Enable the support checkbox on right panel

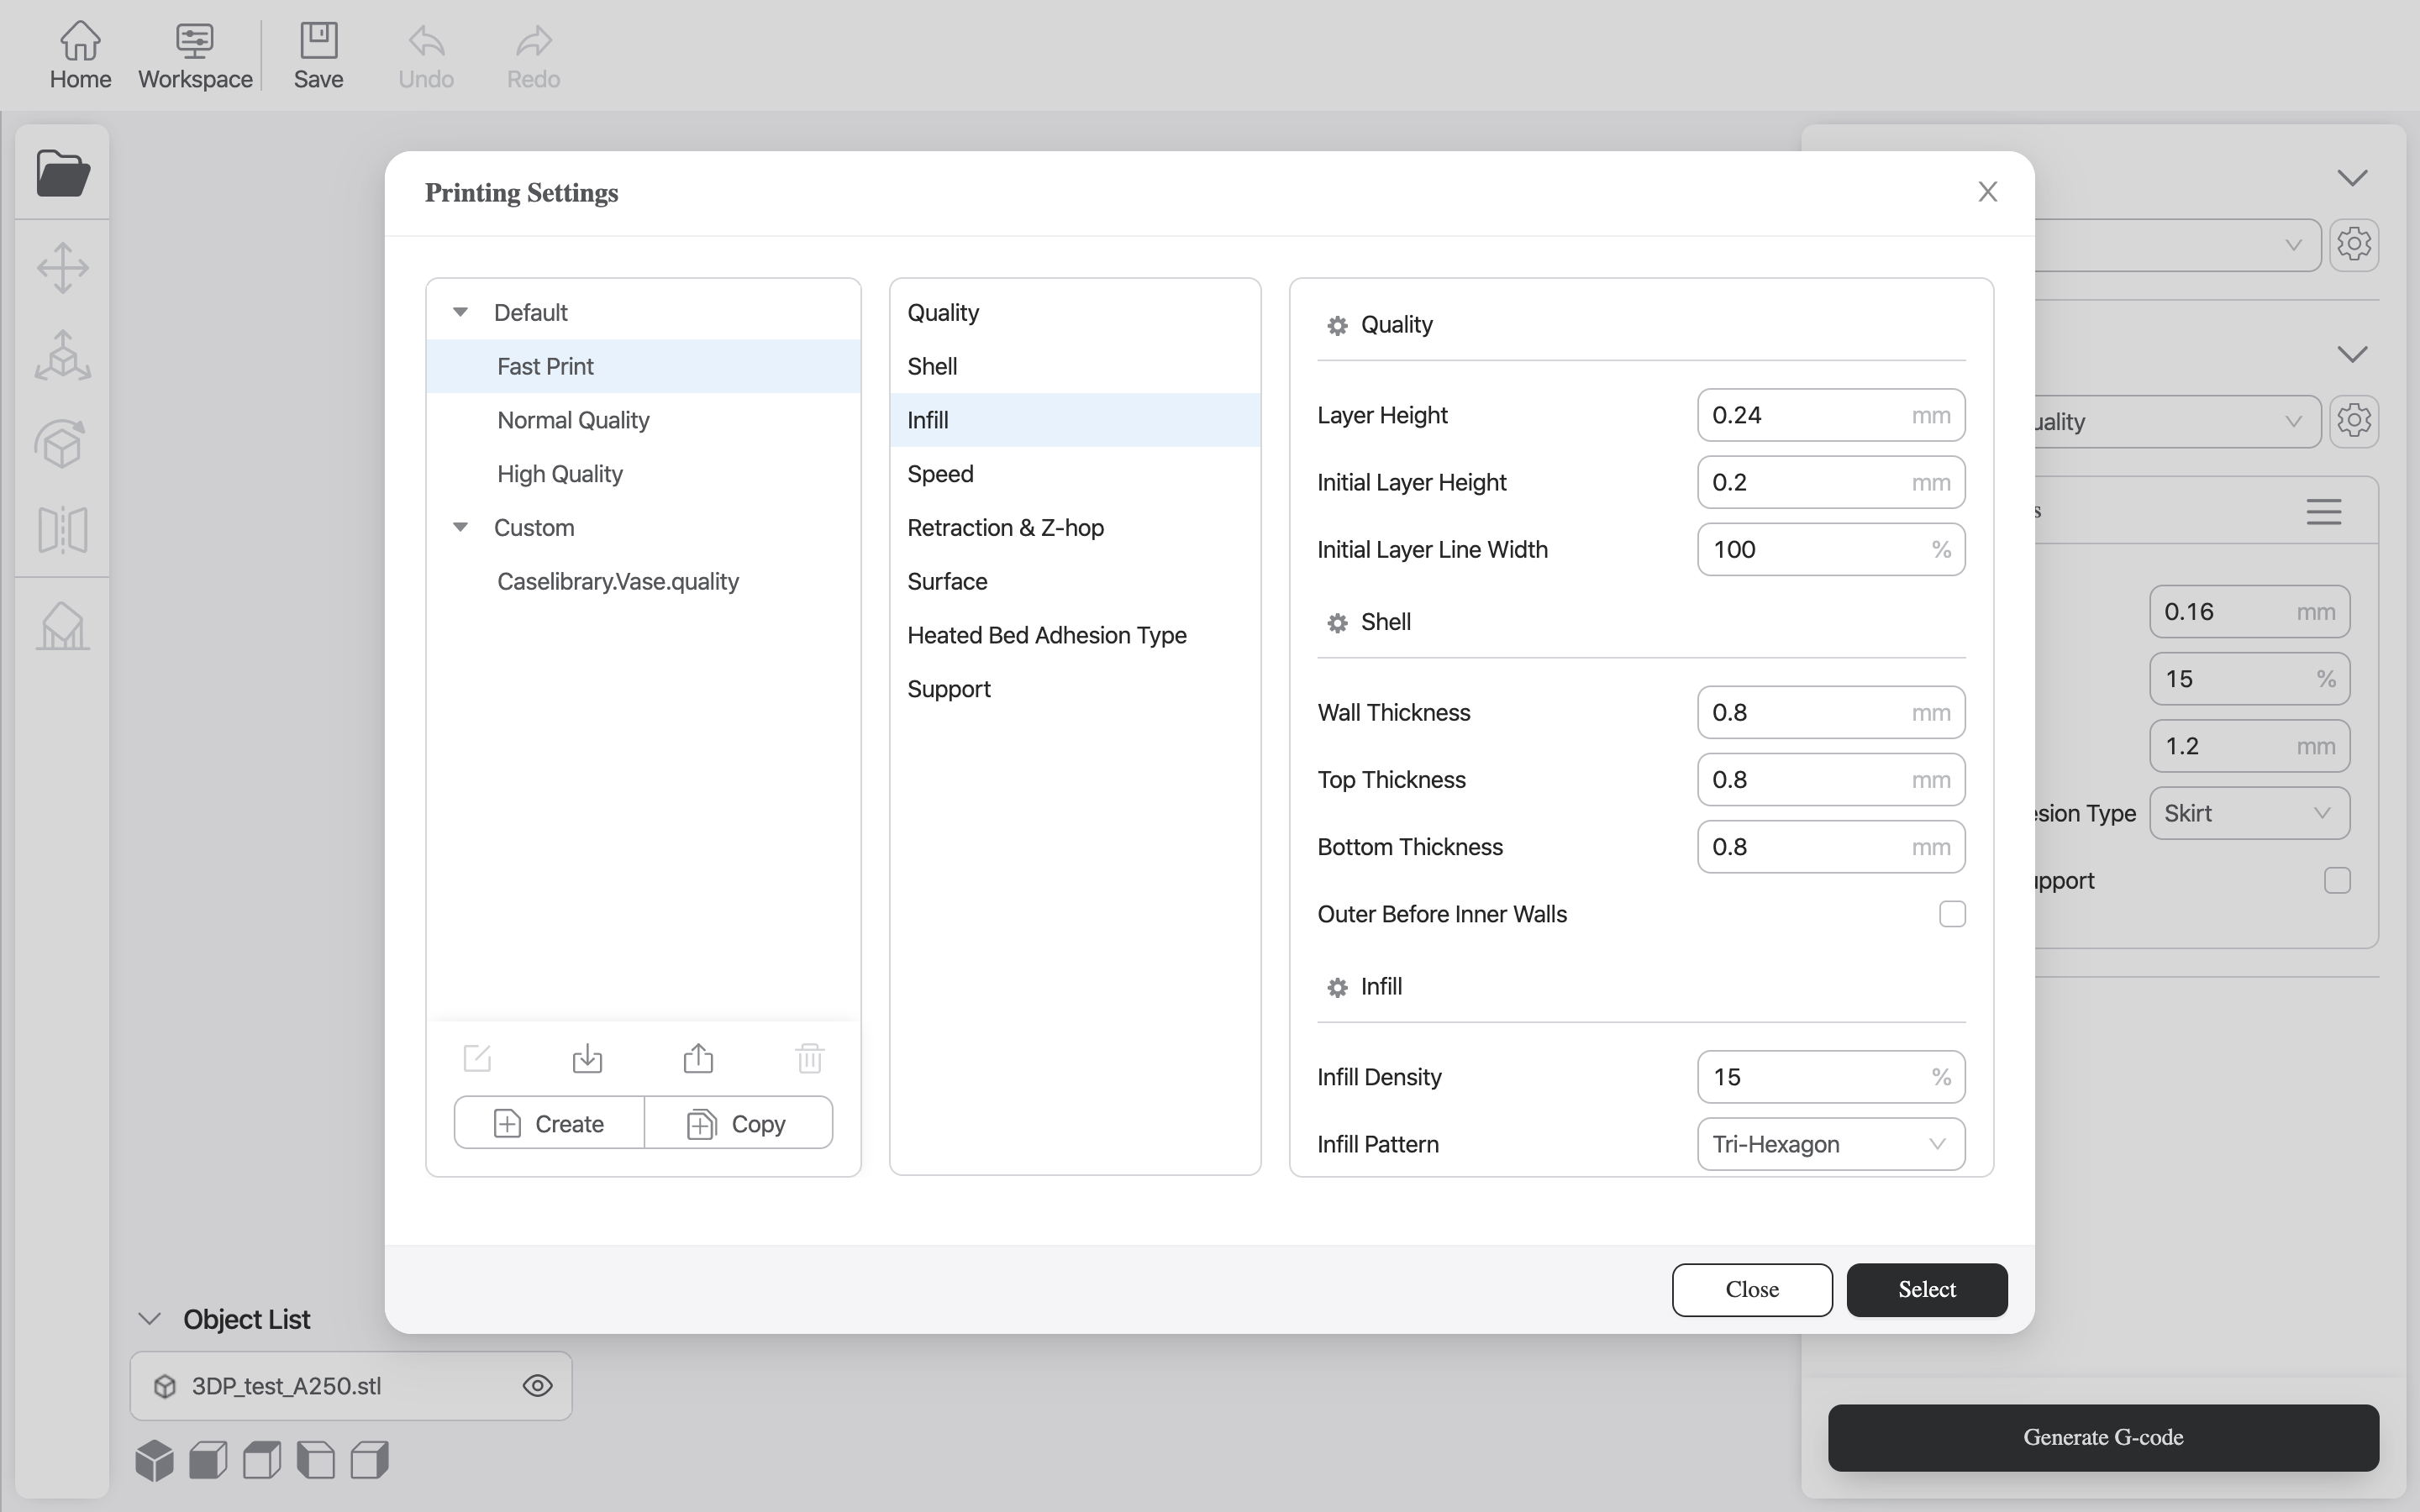2336,881
